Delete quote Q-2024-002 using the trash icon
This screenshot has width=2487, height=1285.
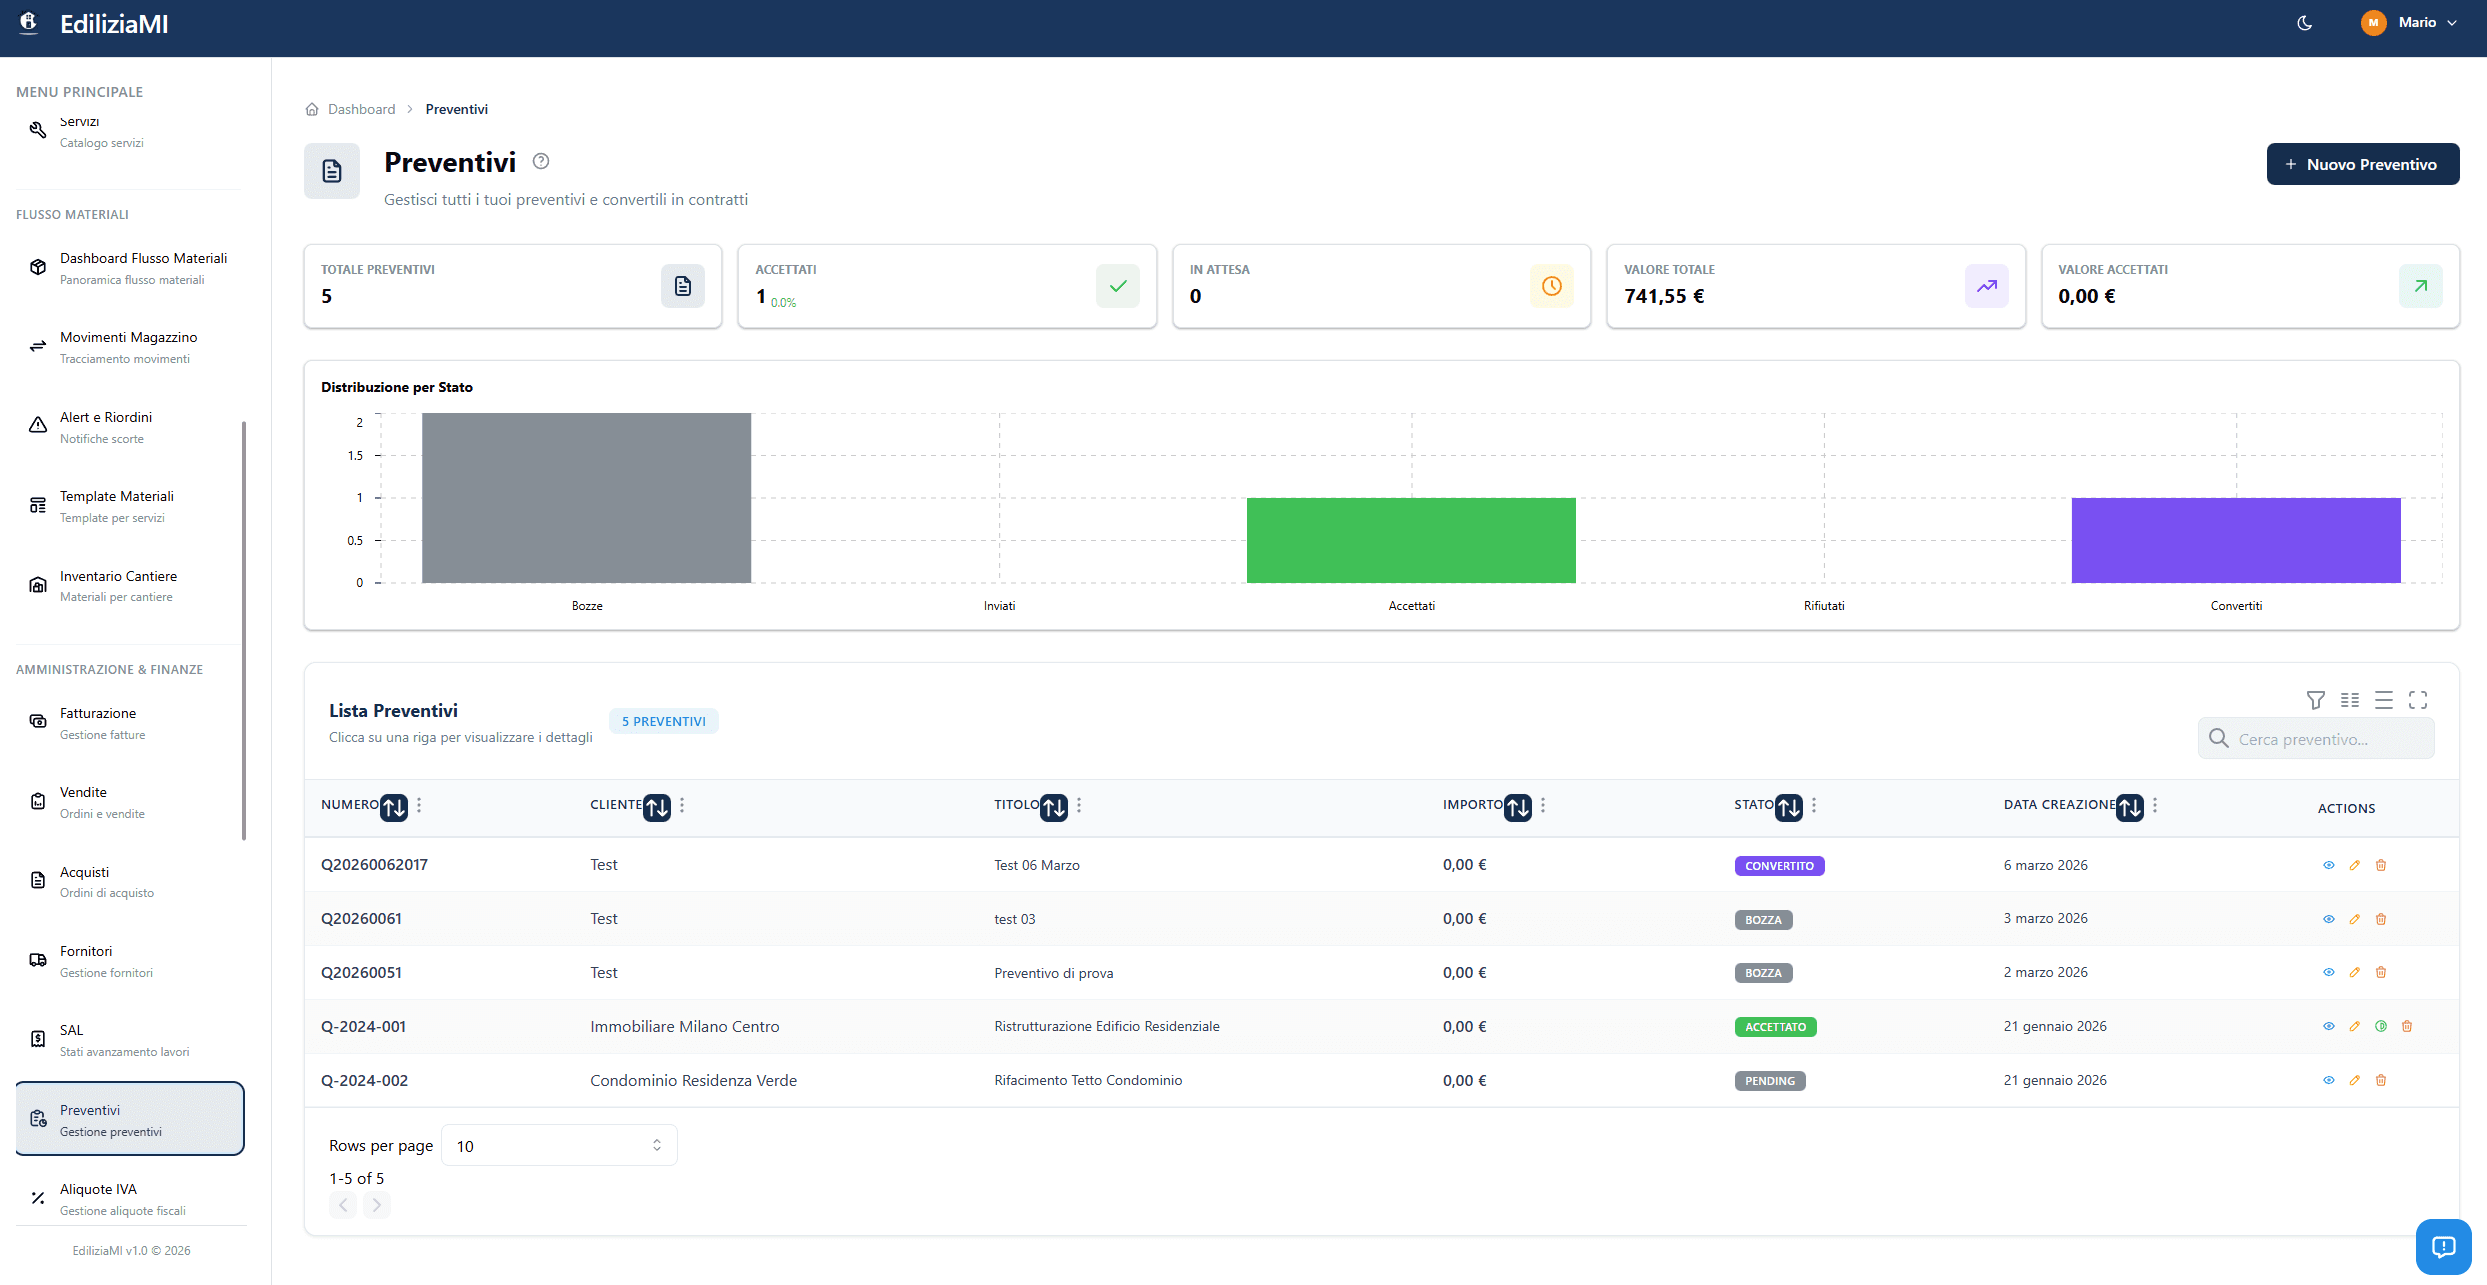[2381, 1080]
